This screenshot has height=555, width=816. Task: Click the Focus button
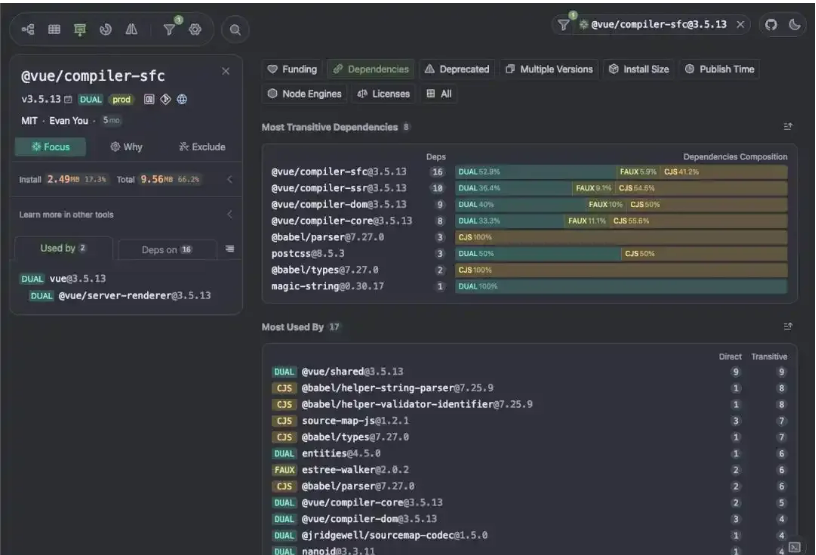pos(50,147)
